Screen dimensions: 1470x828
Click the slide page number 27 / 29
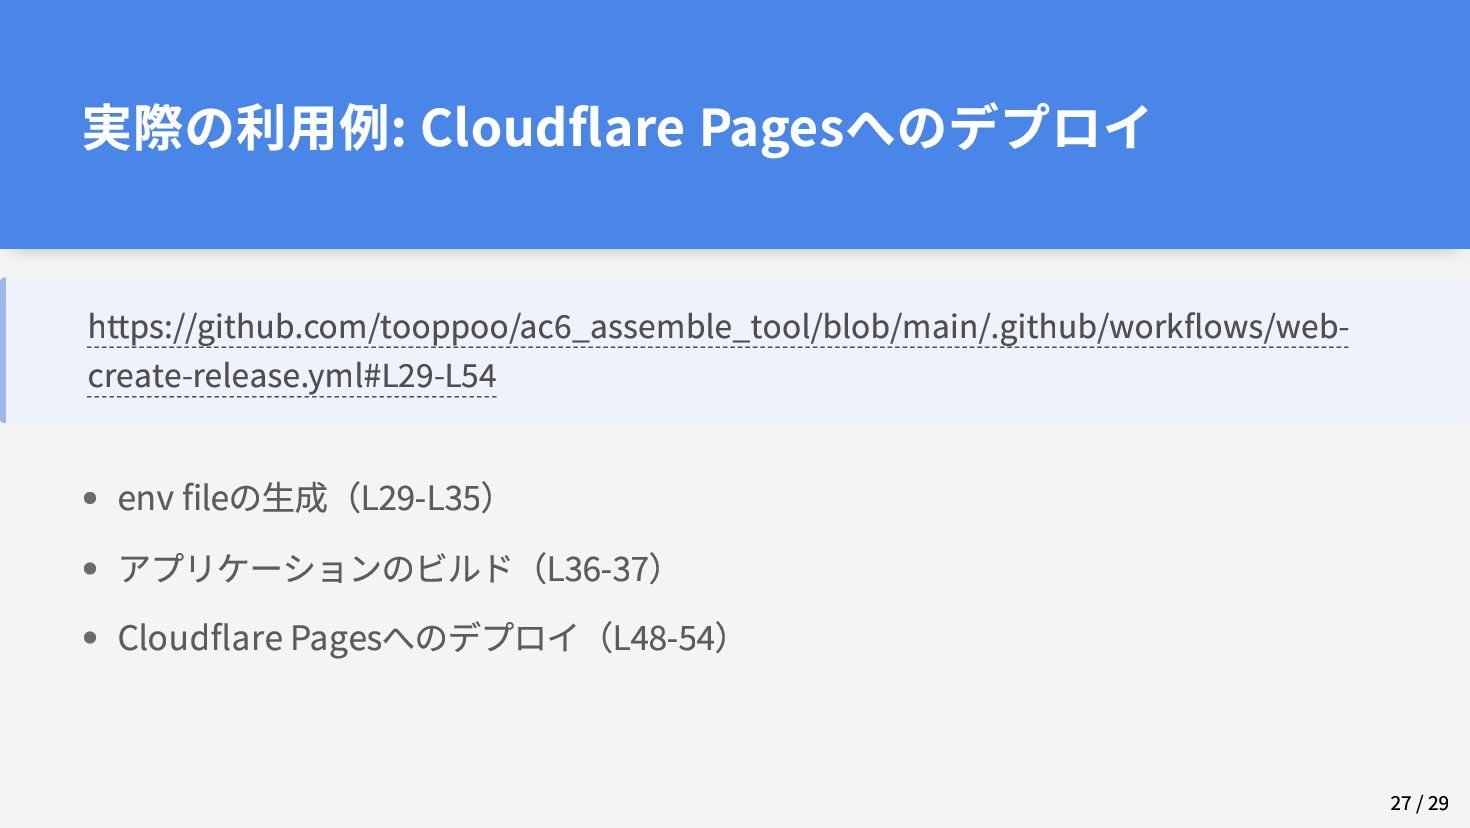[1419, 803]
